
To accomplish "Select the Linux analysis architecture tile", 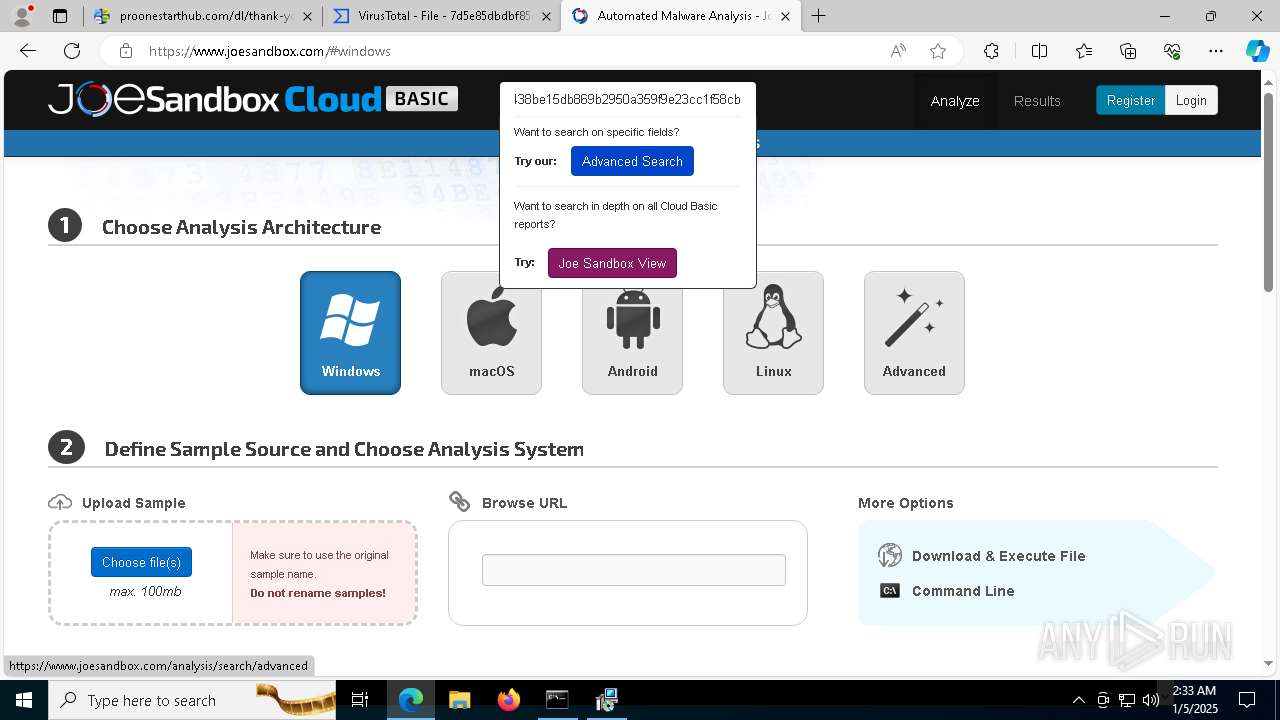I will [x=773, y=333].
